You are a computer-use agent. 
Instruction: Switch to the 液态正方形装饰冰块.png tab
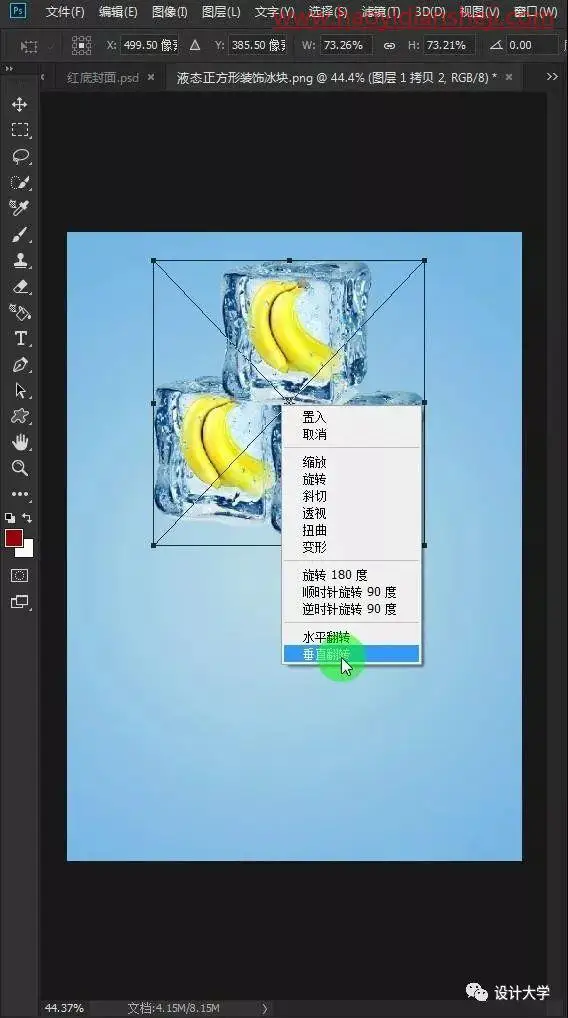[337, 77]
